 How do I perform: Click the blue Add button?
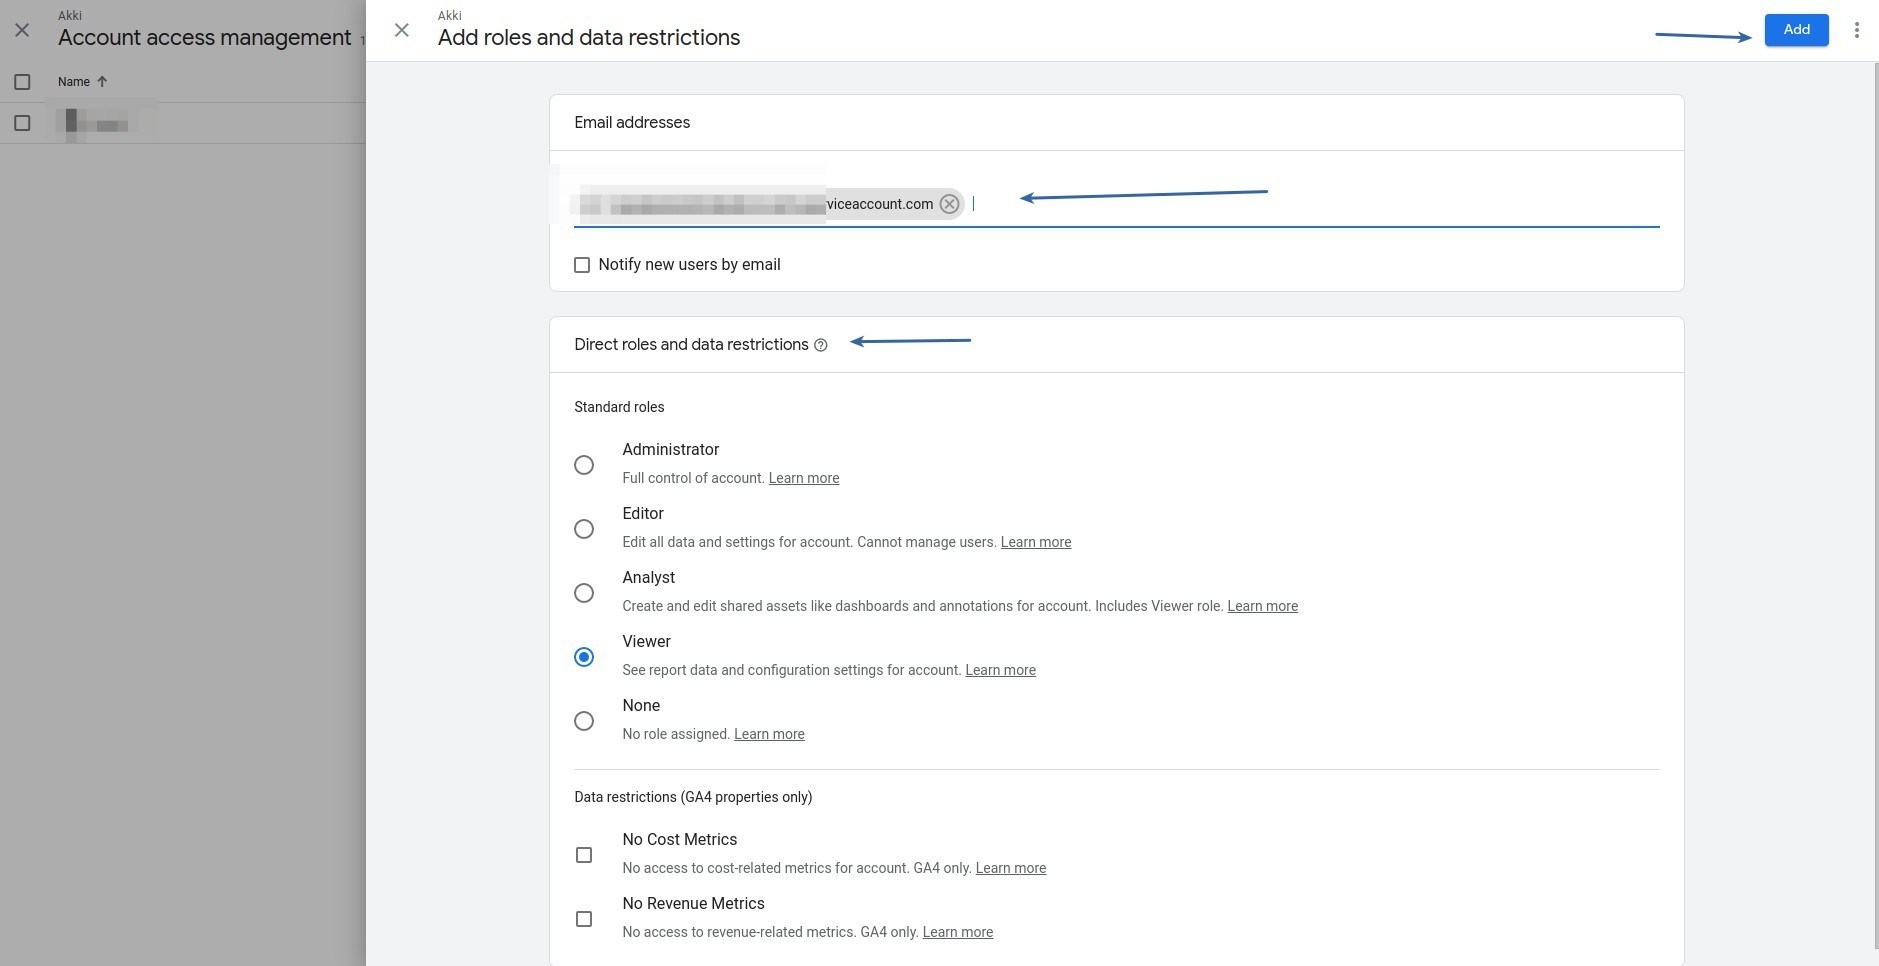(1796, 30)
